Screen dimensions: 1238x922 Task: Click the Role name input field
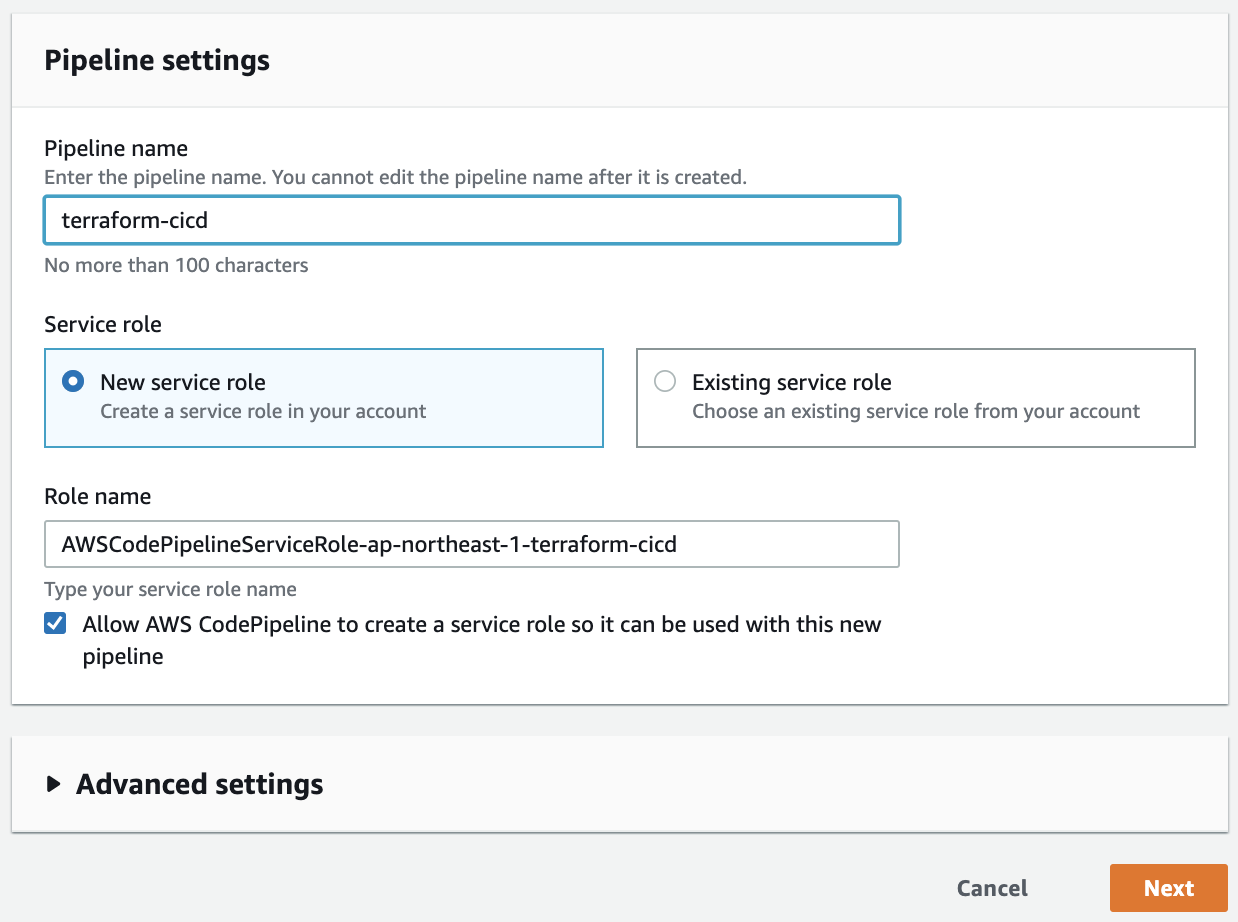471,545
